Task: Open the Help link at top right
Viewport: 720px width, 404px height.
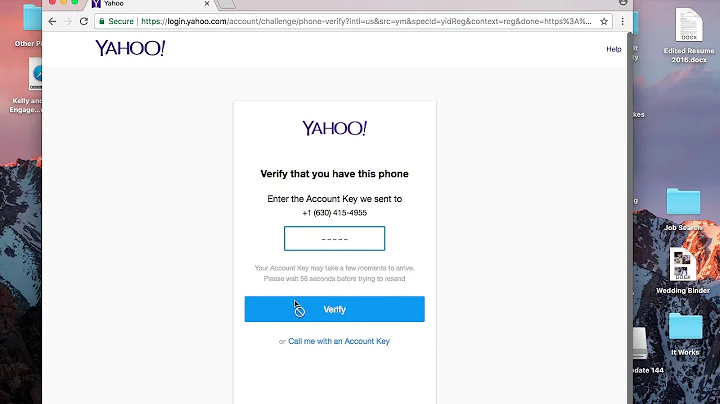Action: (613, 49)
